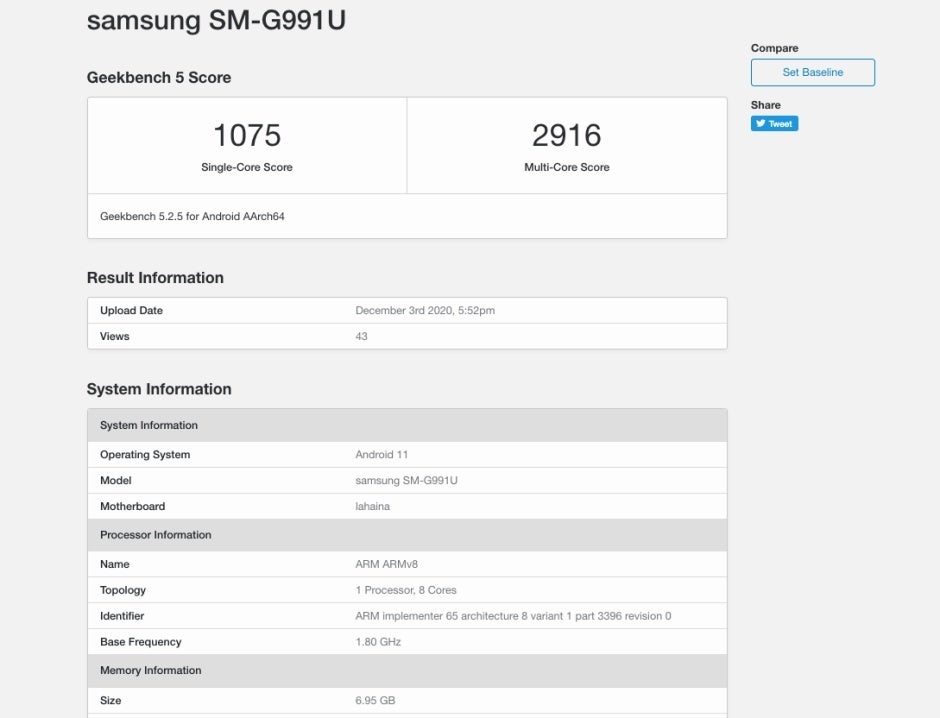The height and width of the screenshot is (718, 940).
Task: Select the Model value samsung SM-G991U
Action: (406, 480)
